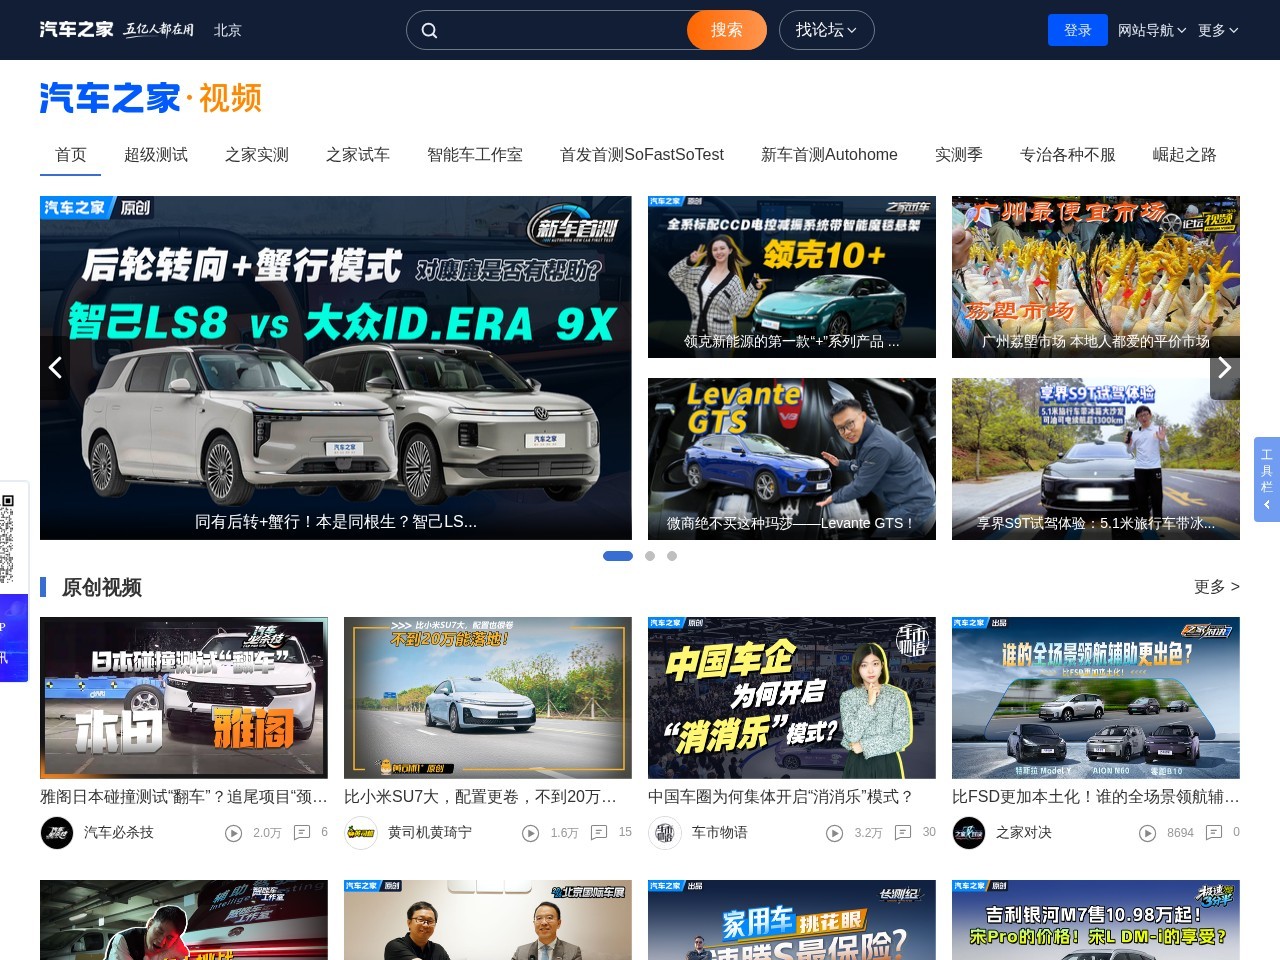Viewport: 1280px width, 960px height.
Task: Switch to 新车首测Autohome tab
Action: [x=829, y=155]
